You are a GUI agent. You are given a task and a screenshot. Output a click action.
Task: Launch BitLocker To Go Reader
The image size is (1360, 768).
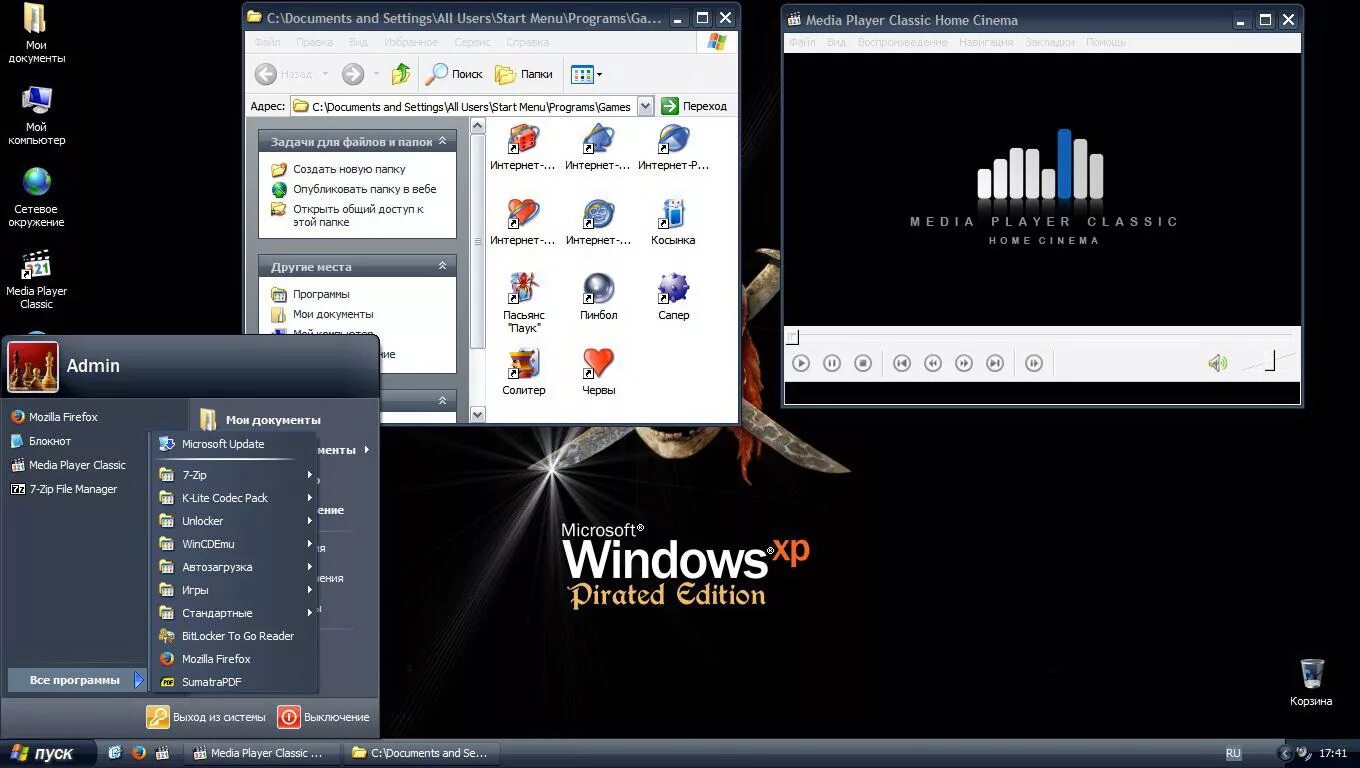pyautogui.click(x=235, y=636)
